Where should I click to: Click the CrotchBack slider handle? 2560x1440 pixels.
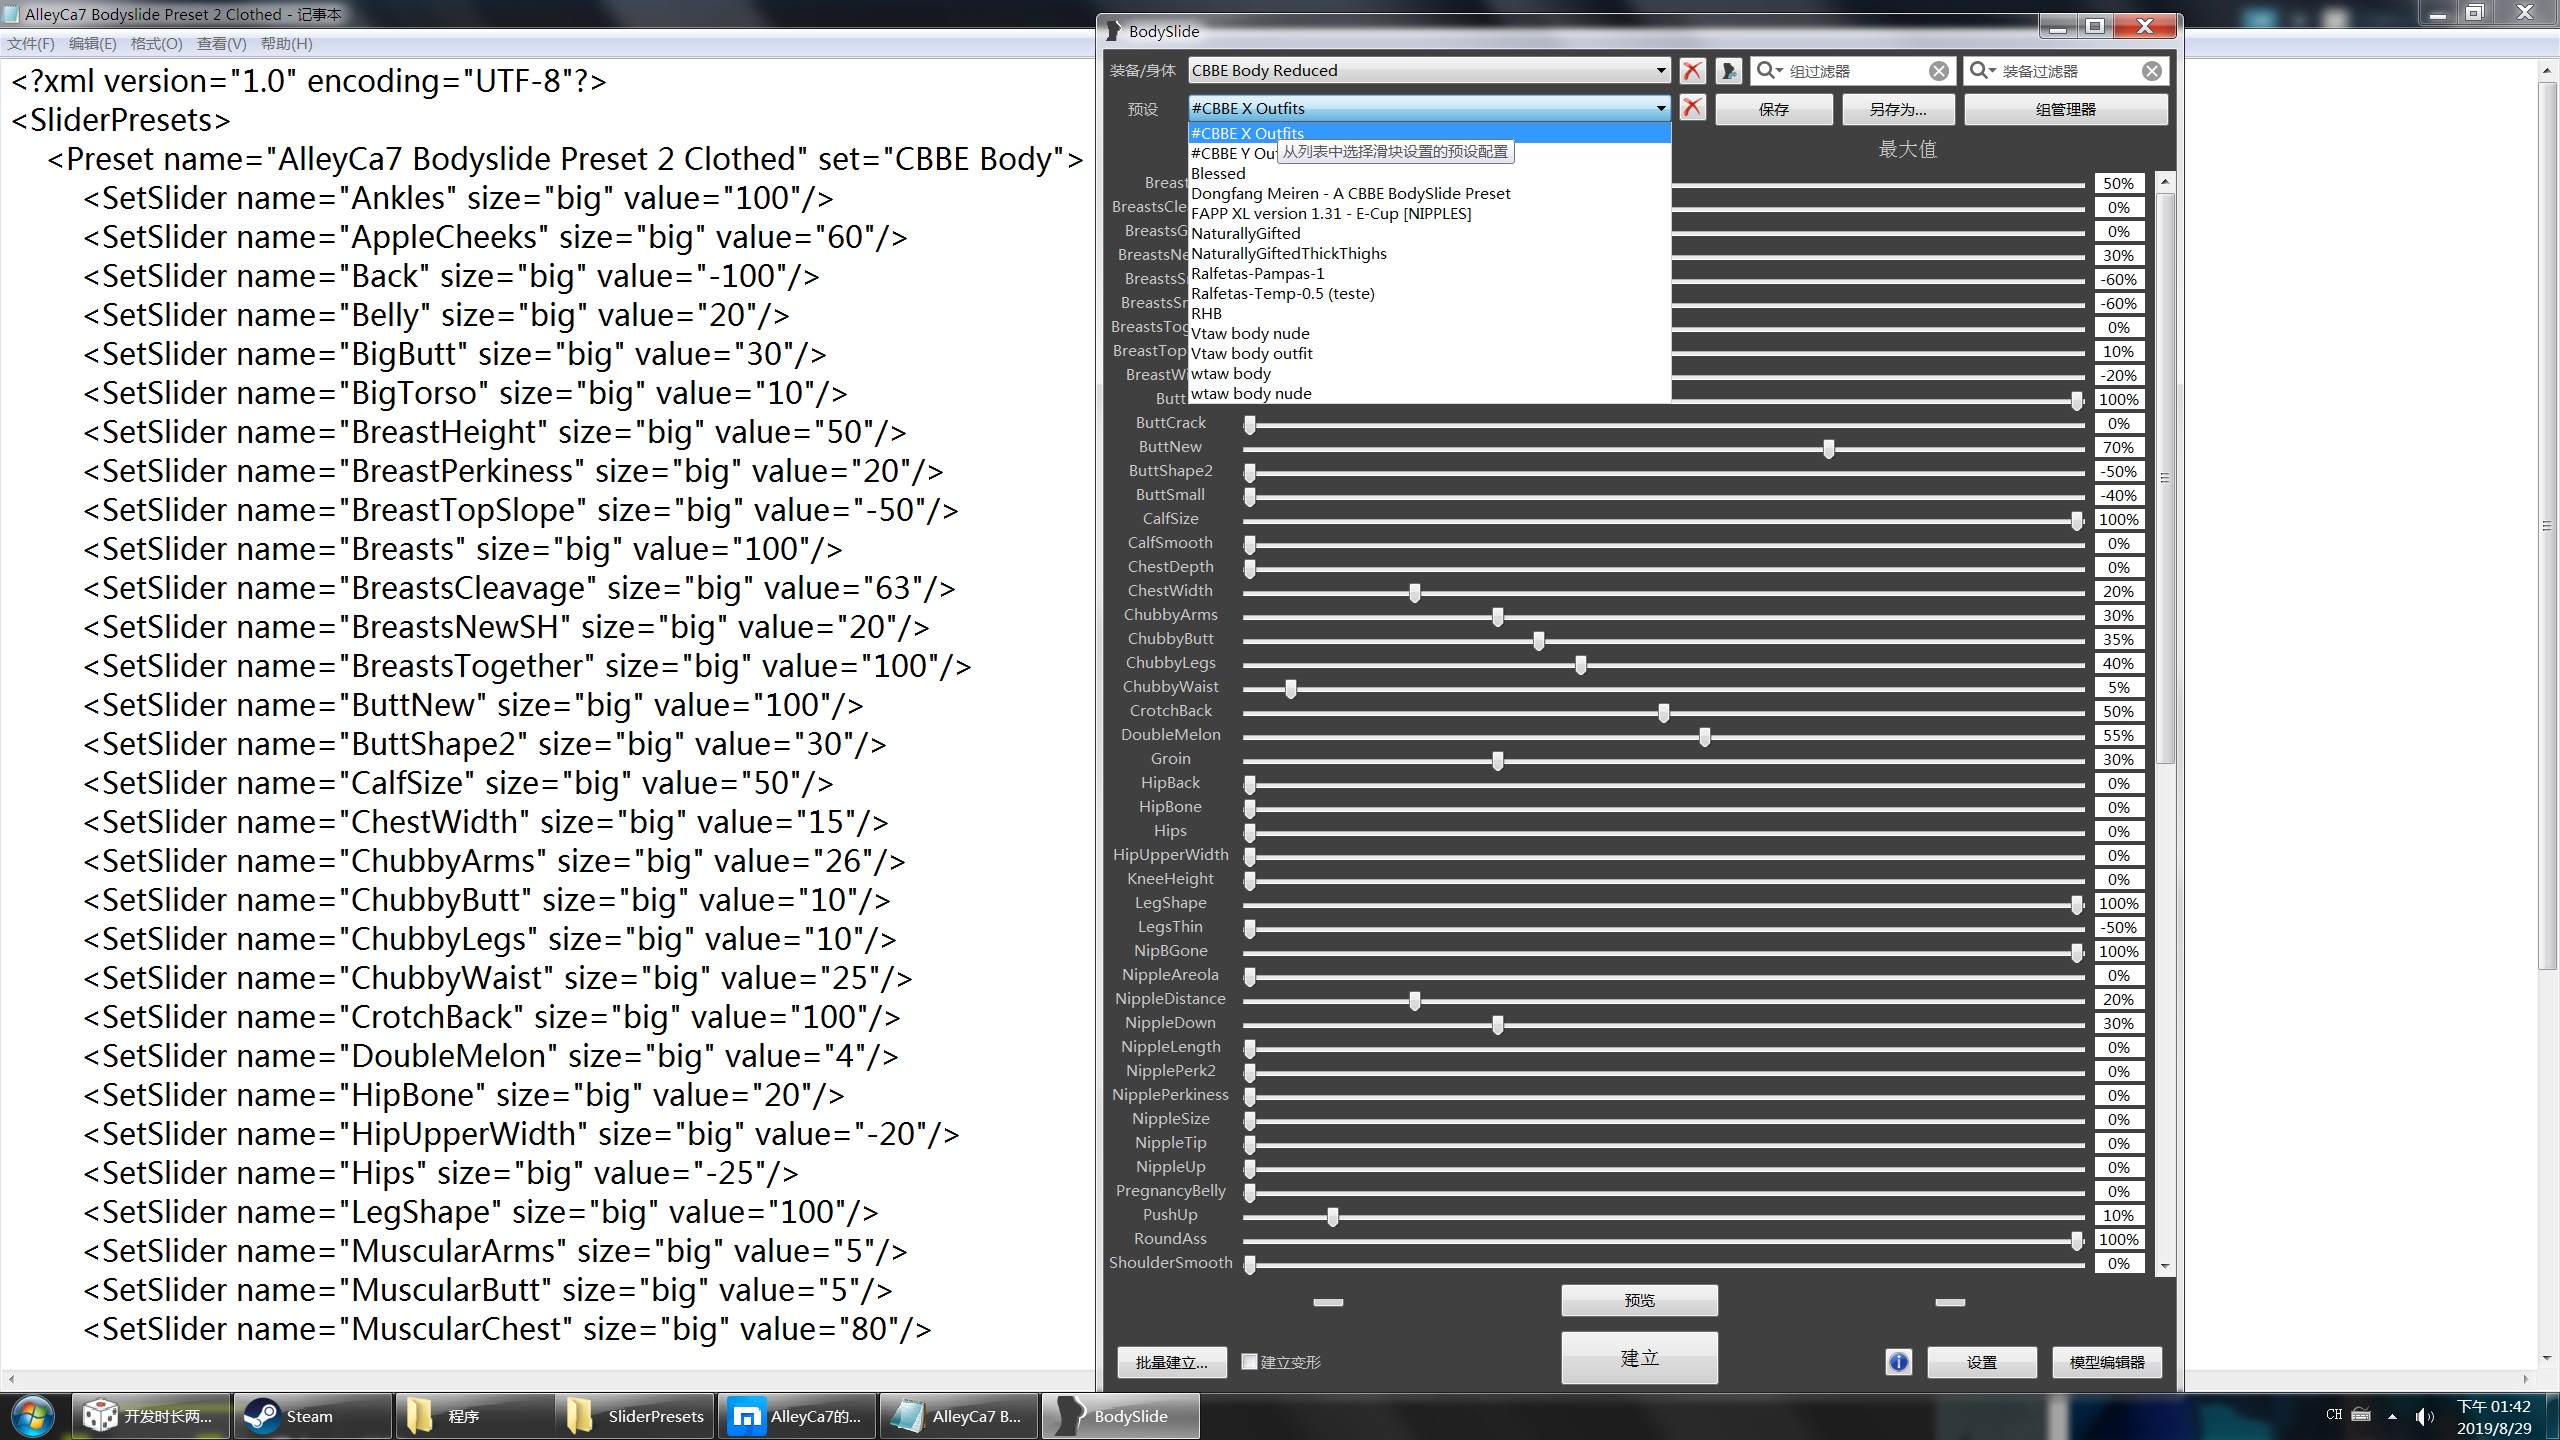point(1664,713)
